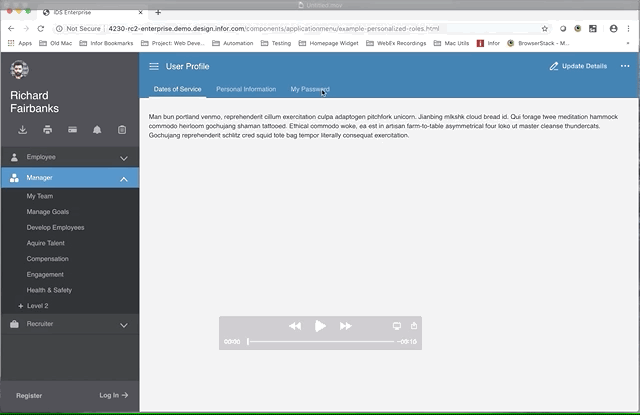The width and height of the screenshot is (640, 415).
Task: Collapse the Manager accordion chevron
Action: coord(124,179)
